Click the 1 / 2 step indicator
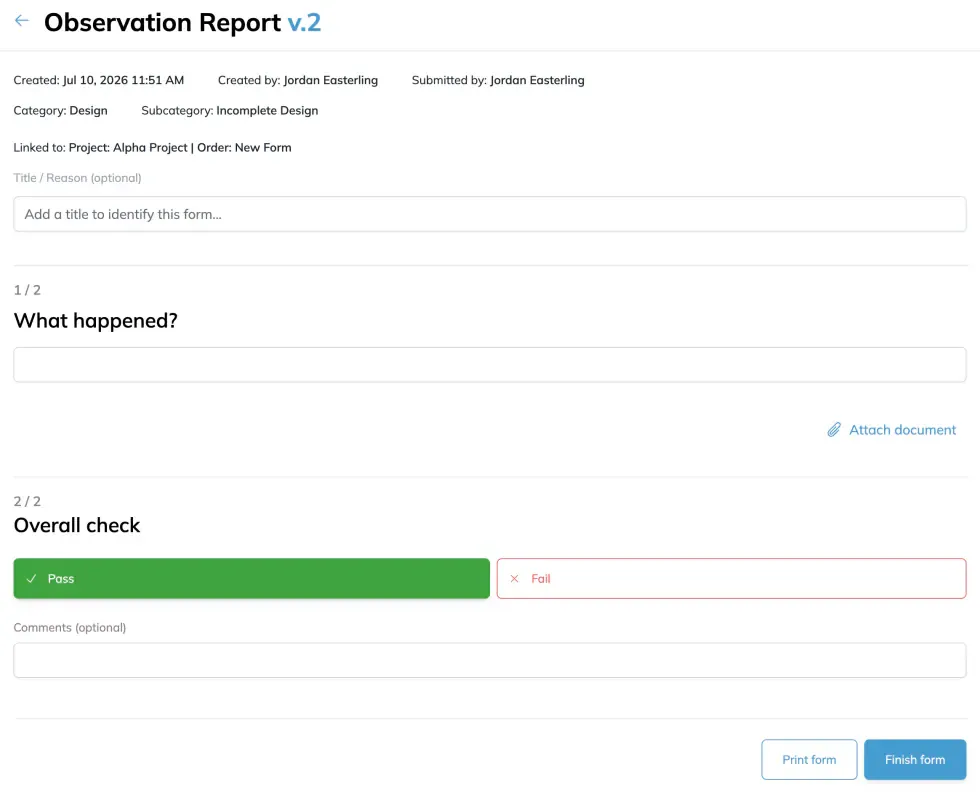Viewport: 980px width, 800px height. click(x=27, y=290)
